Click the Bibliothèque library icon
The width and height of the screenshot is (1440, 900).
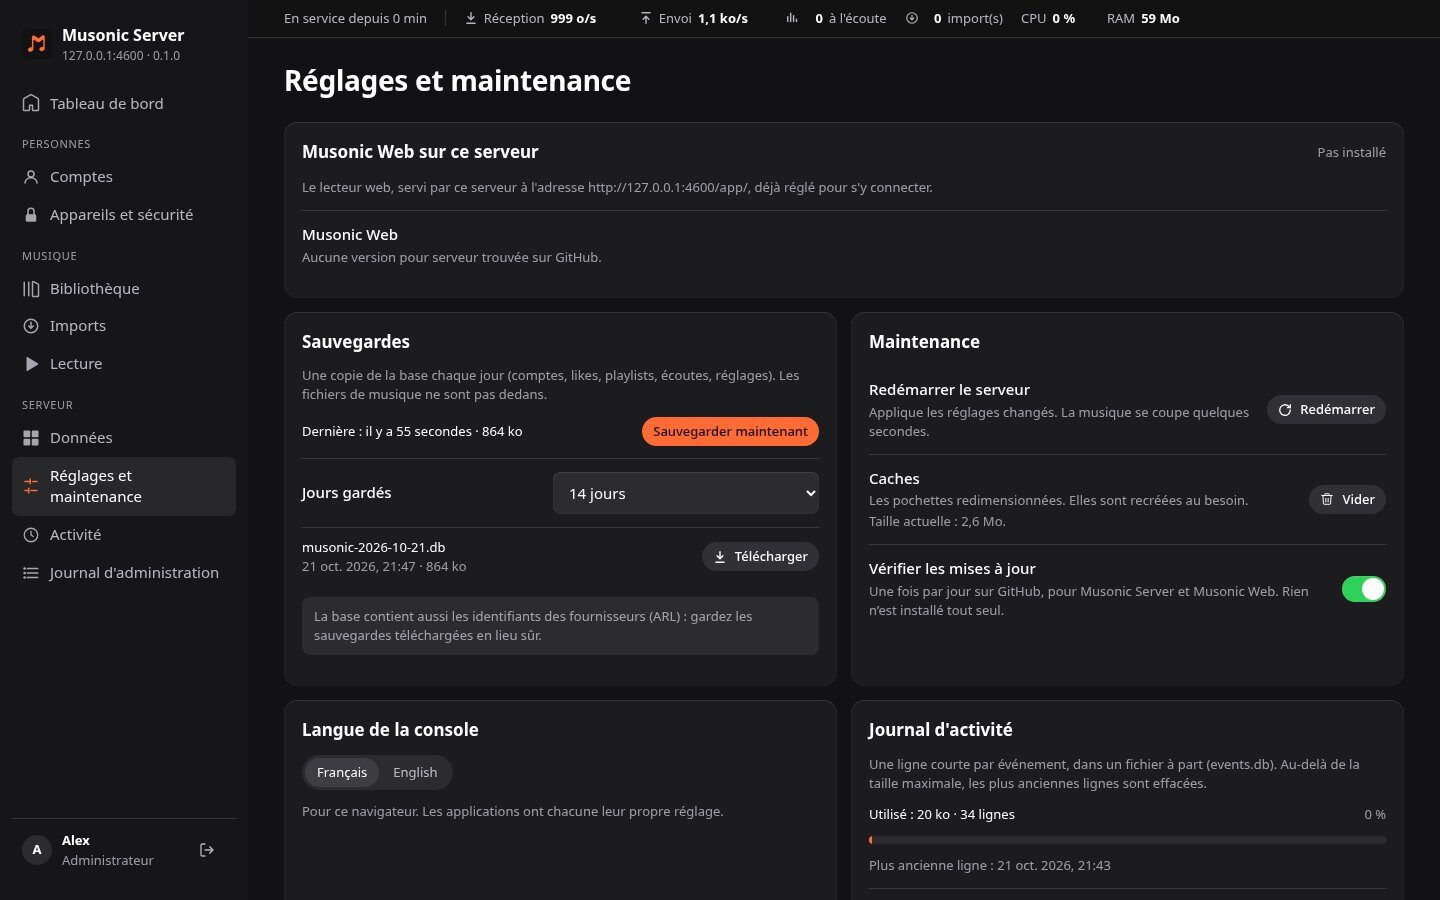point(31,289)
